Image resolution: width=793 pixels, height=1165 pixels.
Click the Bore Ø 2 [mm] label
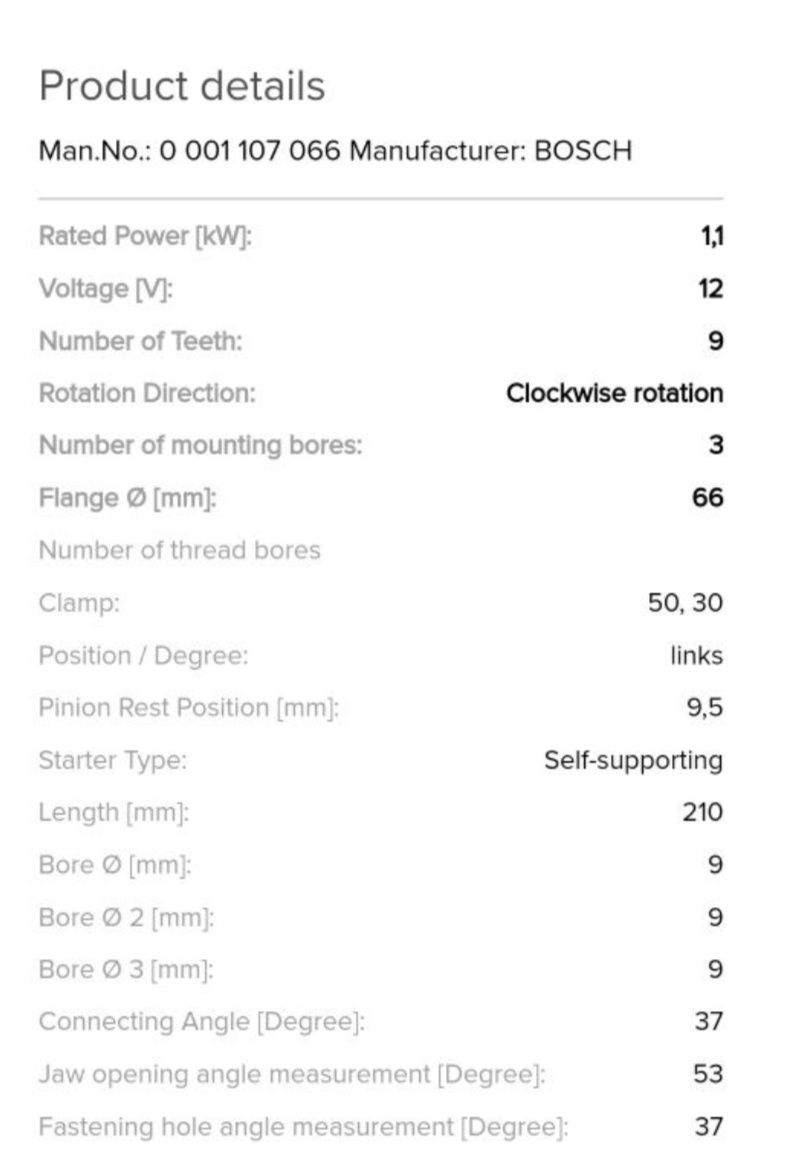[x=126, y=918]
